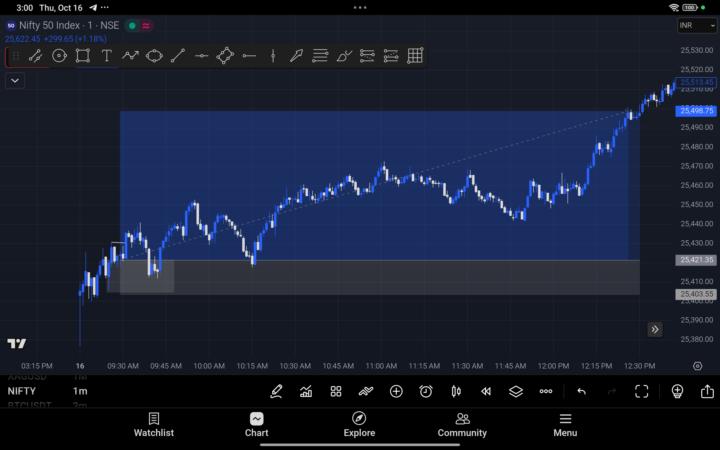Screen dimensions: 720x450
Task: Tap the Wi-Fi status icon
Action: pos(674,7)
